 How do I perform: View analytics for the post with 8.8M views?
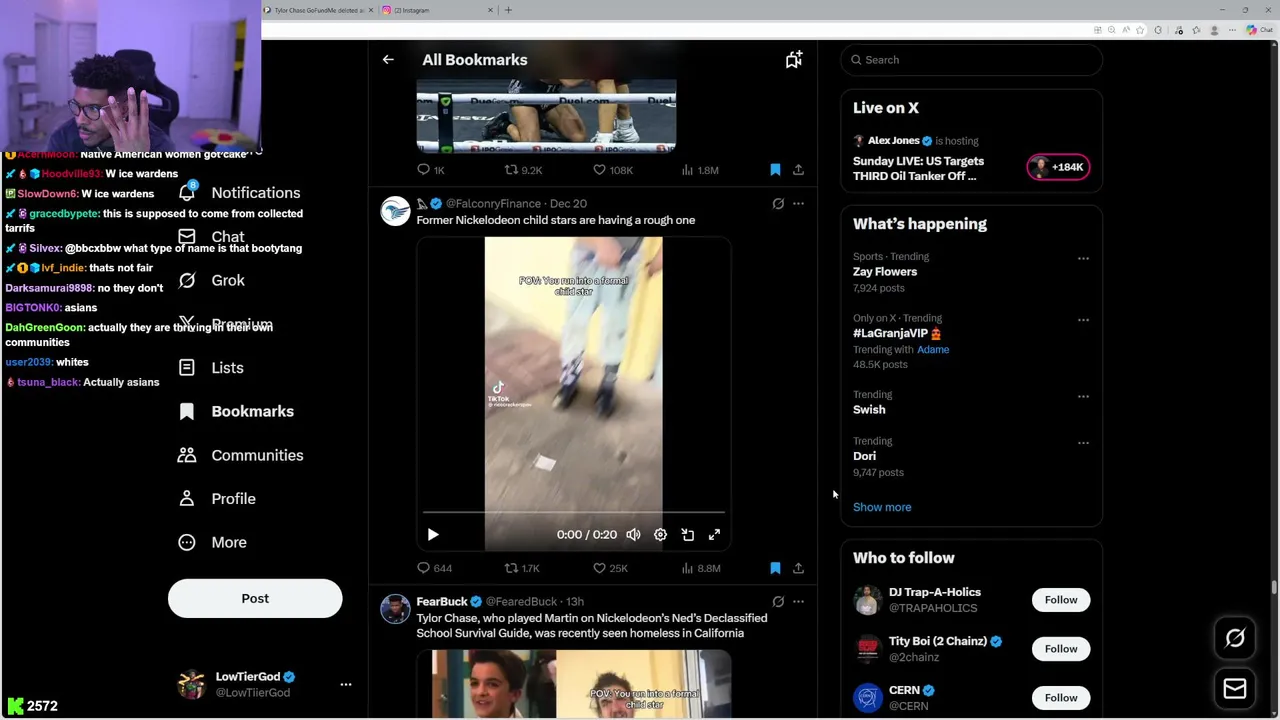(700, 568)
